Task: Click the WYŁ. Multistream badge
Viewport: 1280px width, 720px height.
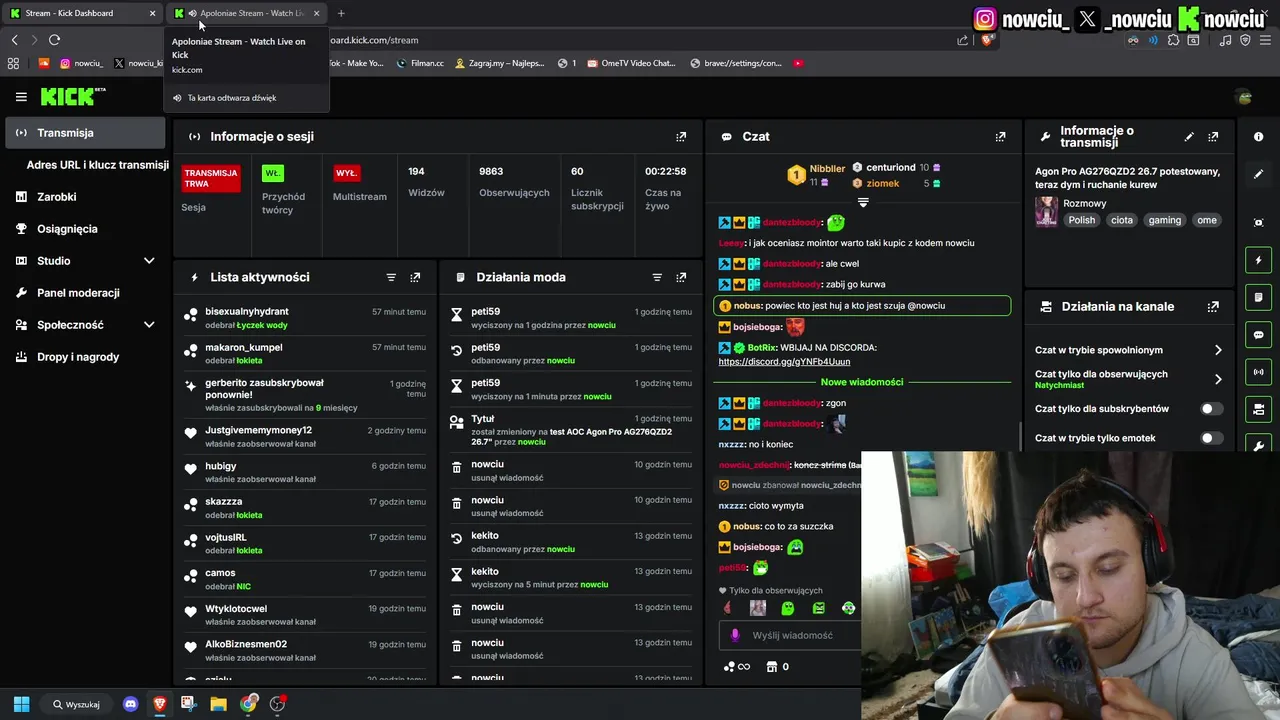Action: 347,173
